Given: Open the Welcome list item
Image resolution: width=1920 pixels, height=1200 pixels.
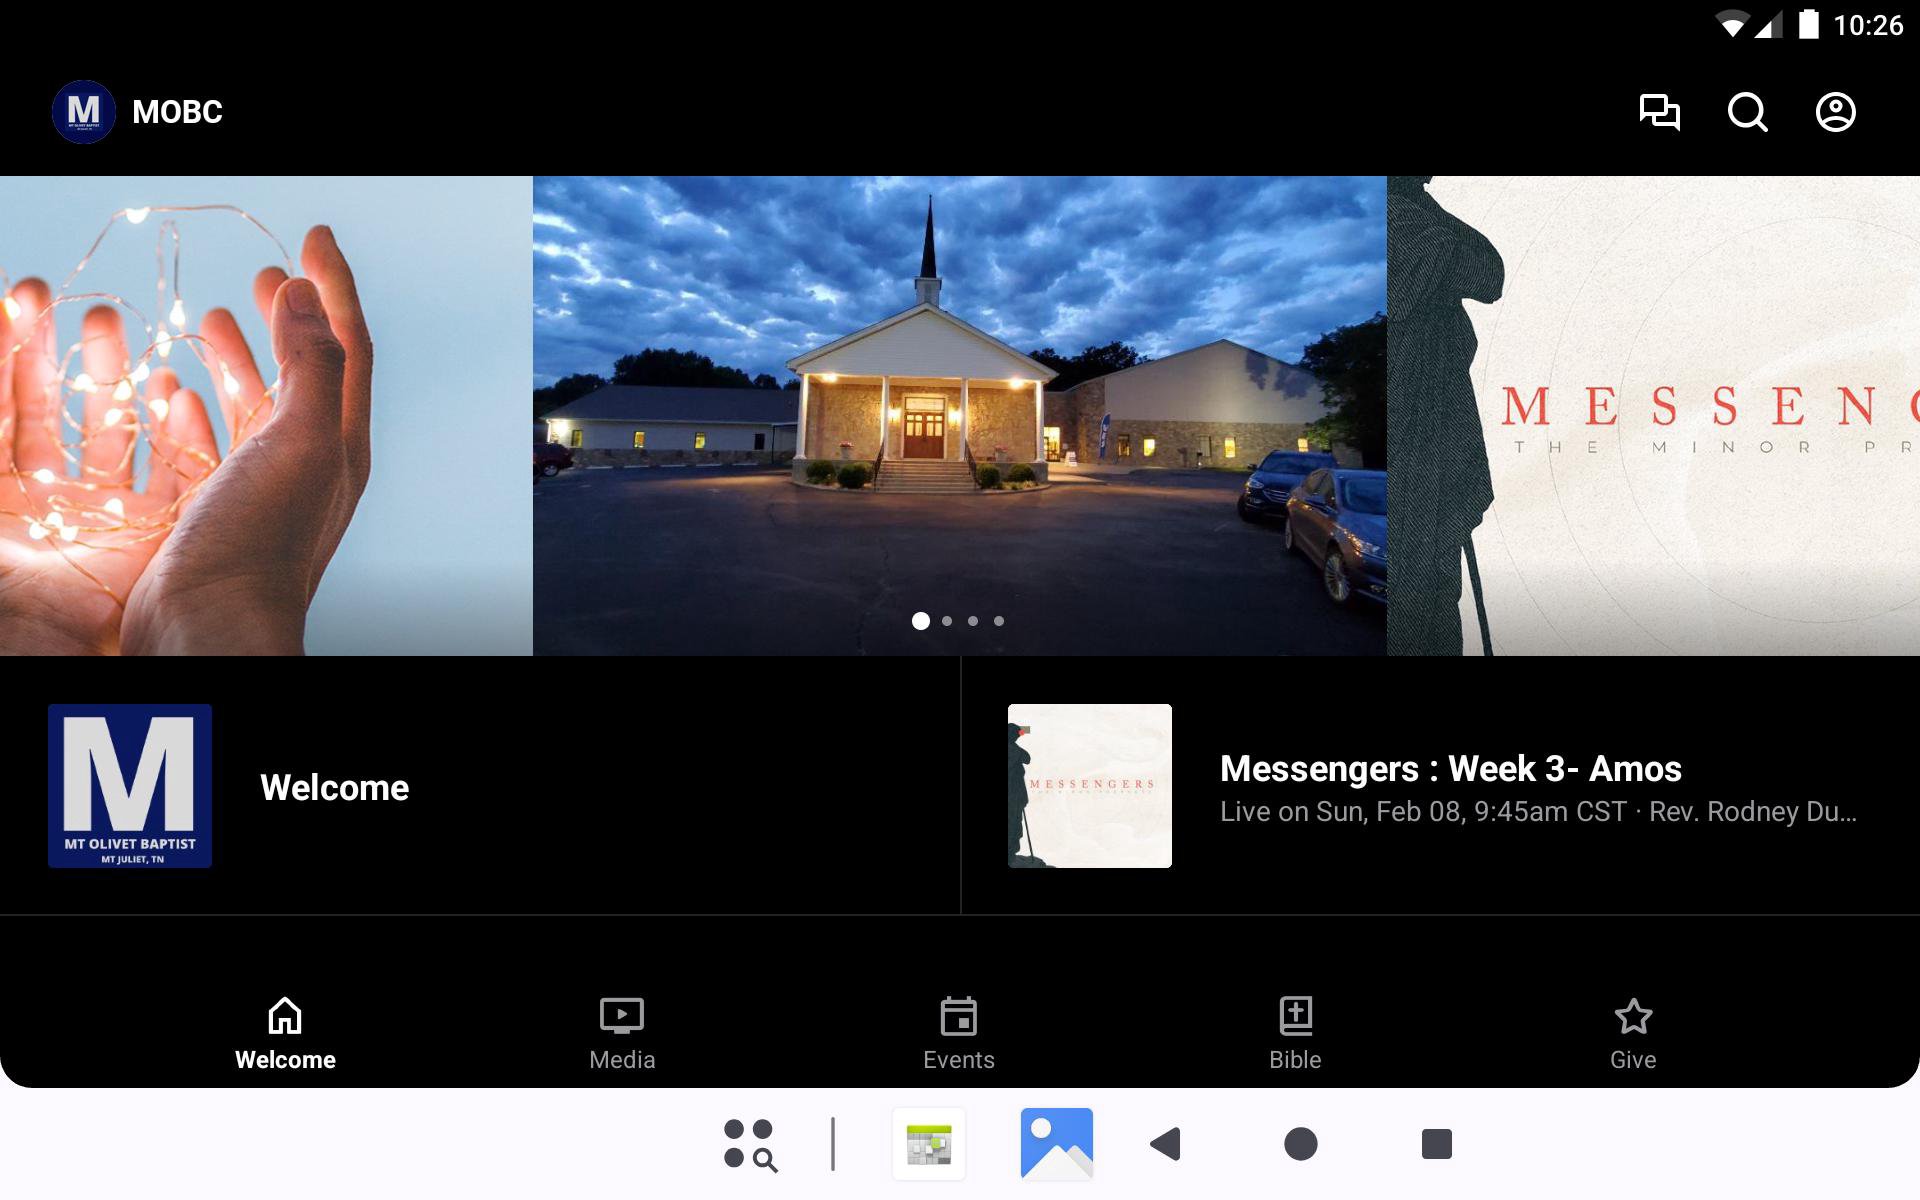Looking at the screenshot, I should [480, 786].
